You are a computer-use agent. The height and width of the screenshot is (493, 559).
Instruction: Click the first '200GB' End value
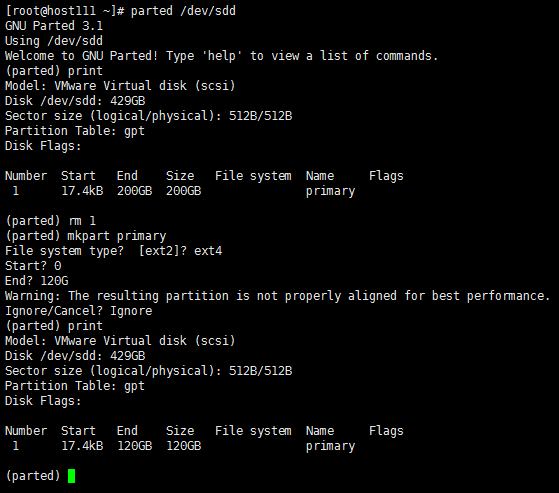(134, 191)
